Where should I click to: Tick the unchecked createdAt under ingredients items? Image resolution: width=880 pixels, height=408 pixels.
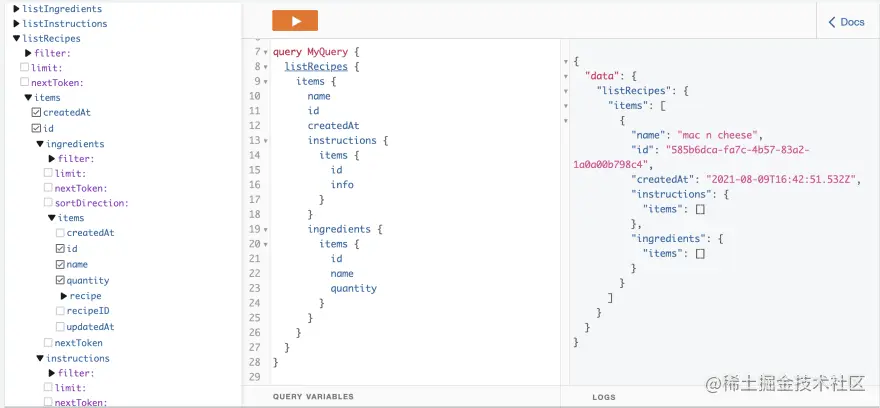[60, 232]
